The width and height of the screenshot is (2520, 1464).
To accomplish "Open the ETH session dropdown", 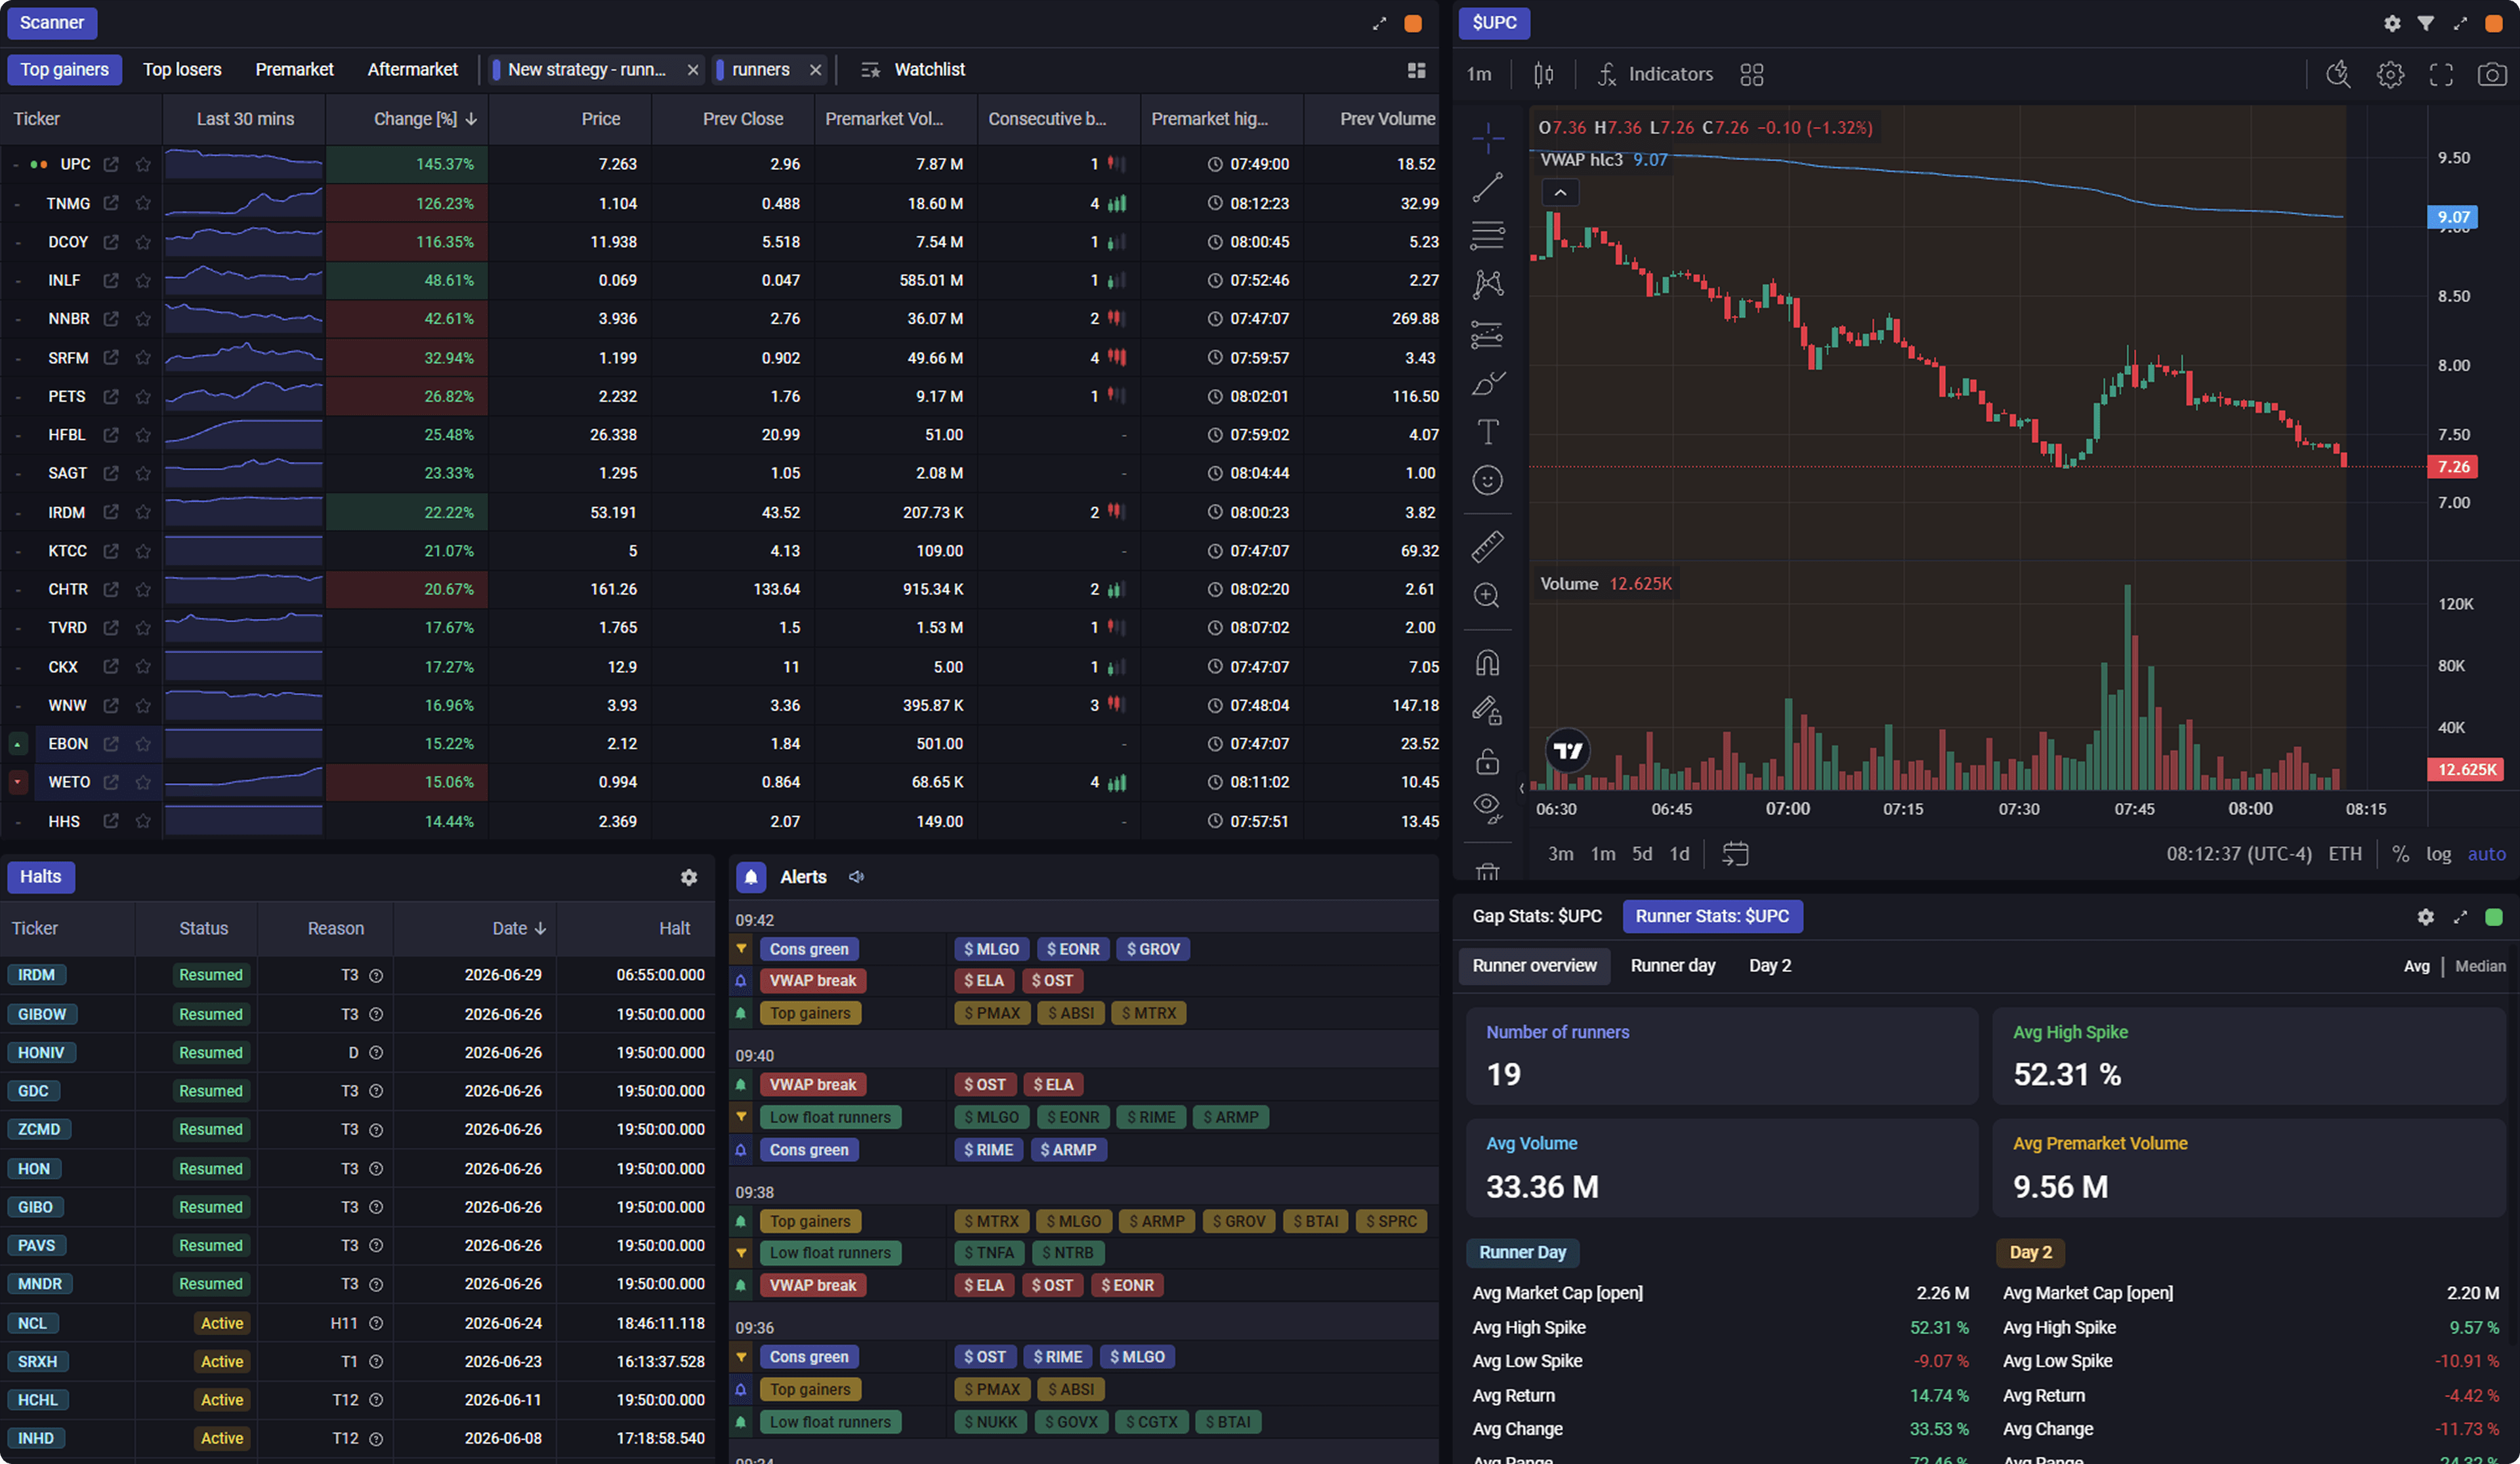I will (x=2345, y=854).
